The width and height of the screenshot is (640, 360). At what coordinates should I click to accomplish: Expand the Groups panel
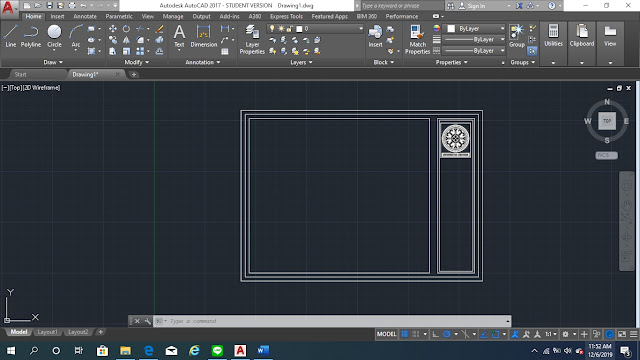pos(522,62)
